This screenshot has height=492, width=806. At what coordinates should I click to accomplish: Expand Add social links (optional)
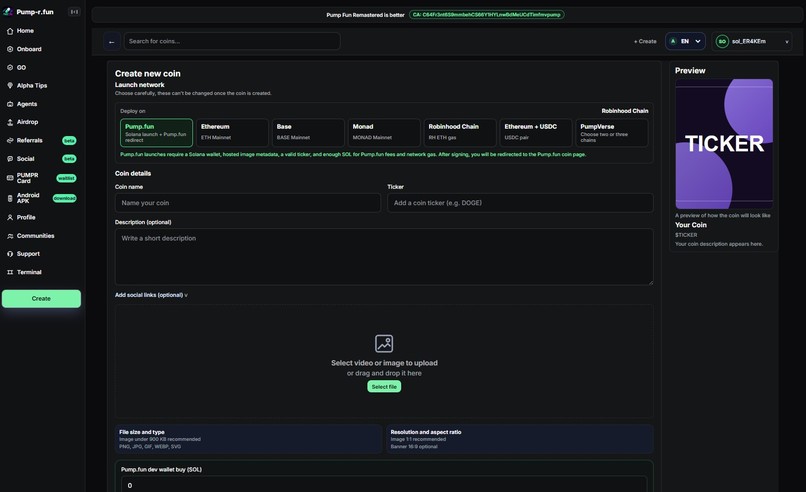coord(151,295)
